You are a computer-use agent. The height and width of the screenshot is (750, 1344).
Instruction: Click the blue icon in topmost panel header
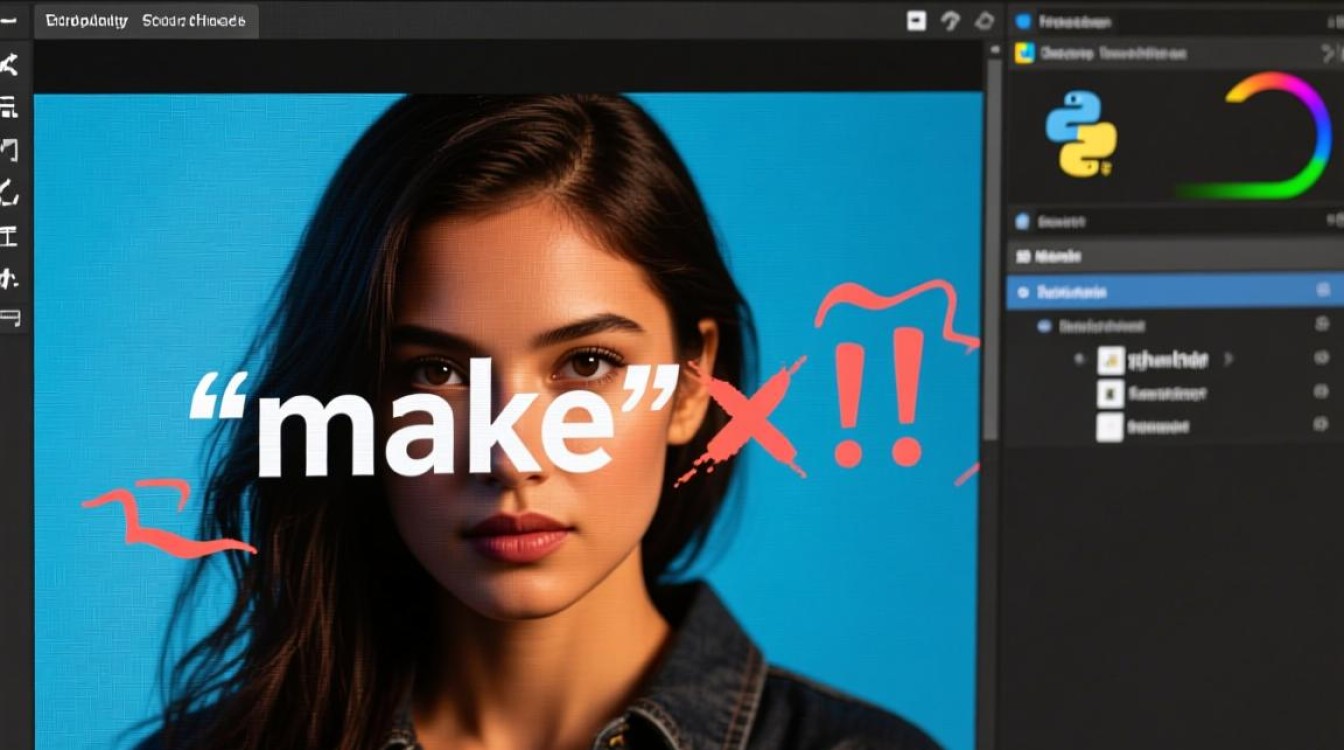(x=1022, y=21)
